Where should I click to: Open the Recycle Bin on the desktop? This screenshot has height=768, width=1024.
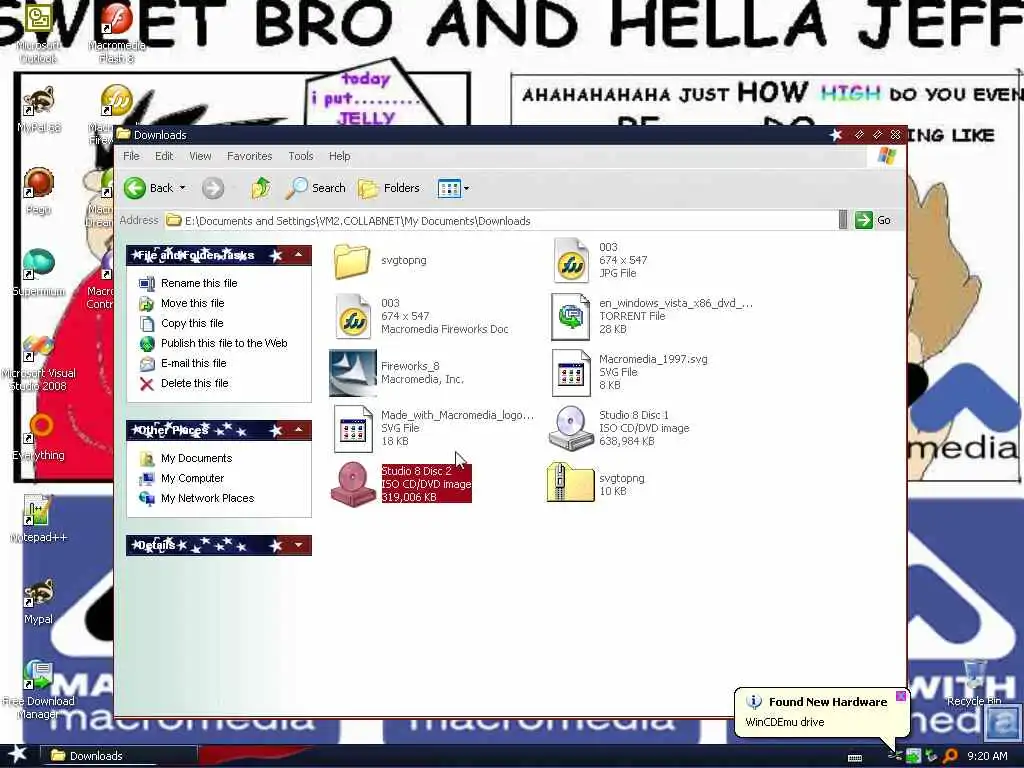coord(974,682)
